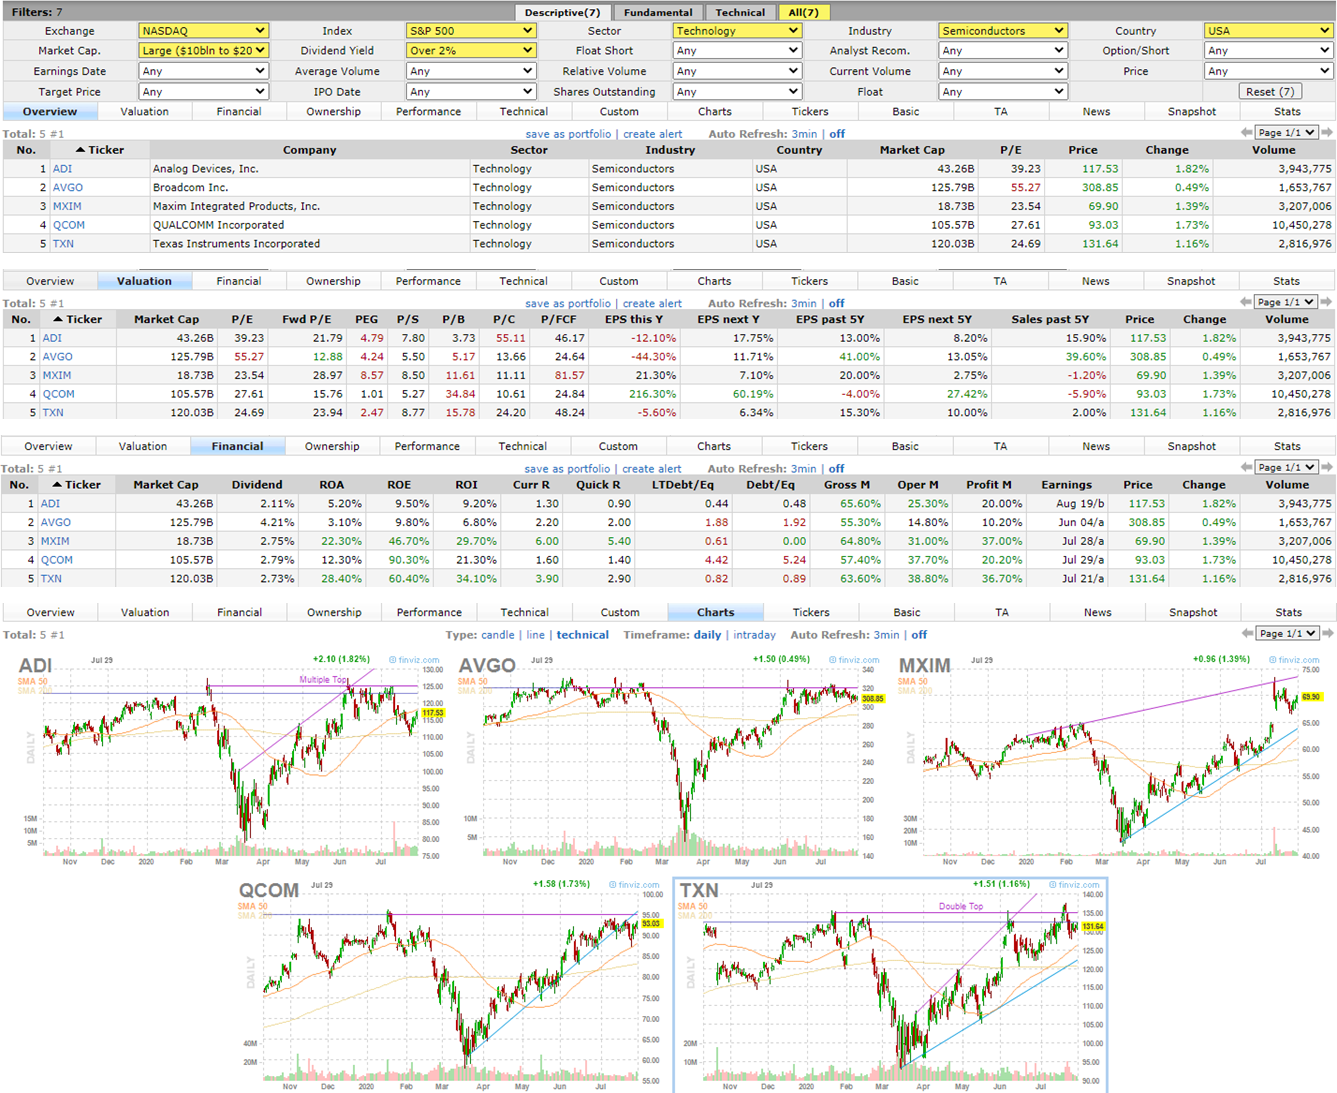Select technical chart type link
Image resolution: width=1337 pixels, height=1093 pixels.
[582, 635]
